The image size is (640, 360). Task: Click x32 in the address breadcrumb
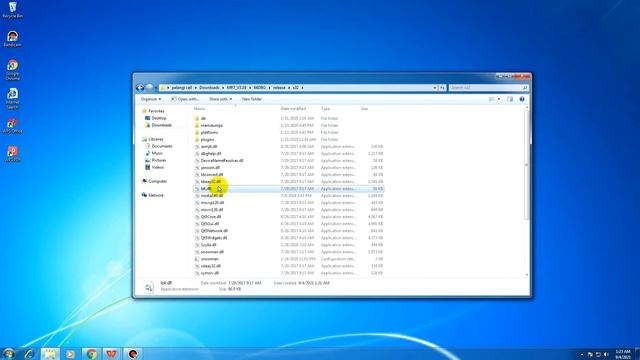(296, 88)
